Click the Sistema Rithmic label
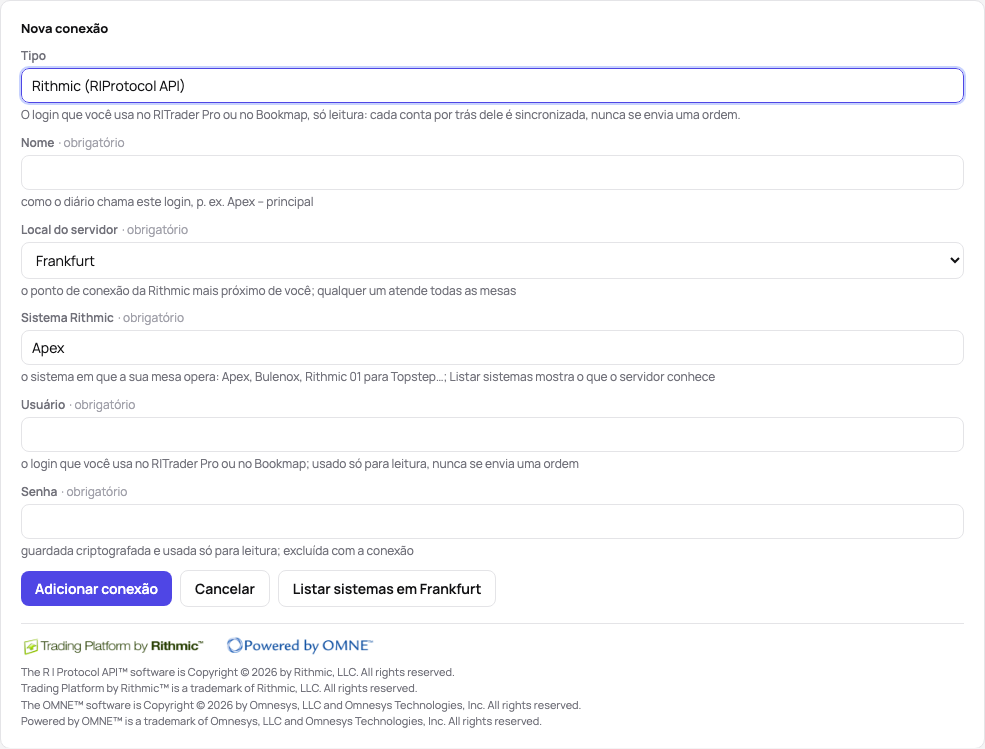 click(67, 318)
